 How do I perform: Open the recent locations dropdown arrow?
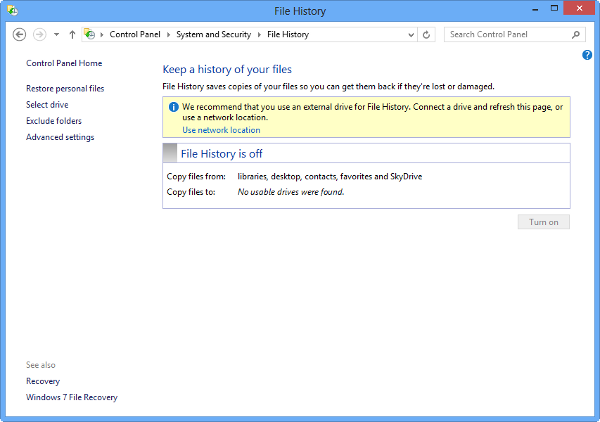[x=56, y=34]
